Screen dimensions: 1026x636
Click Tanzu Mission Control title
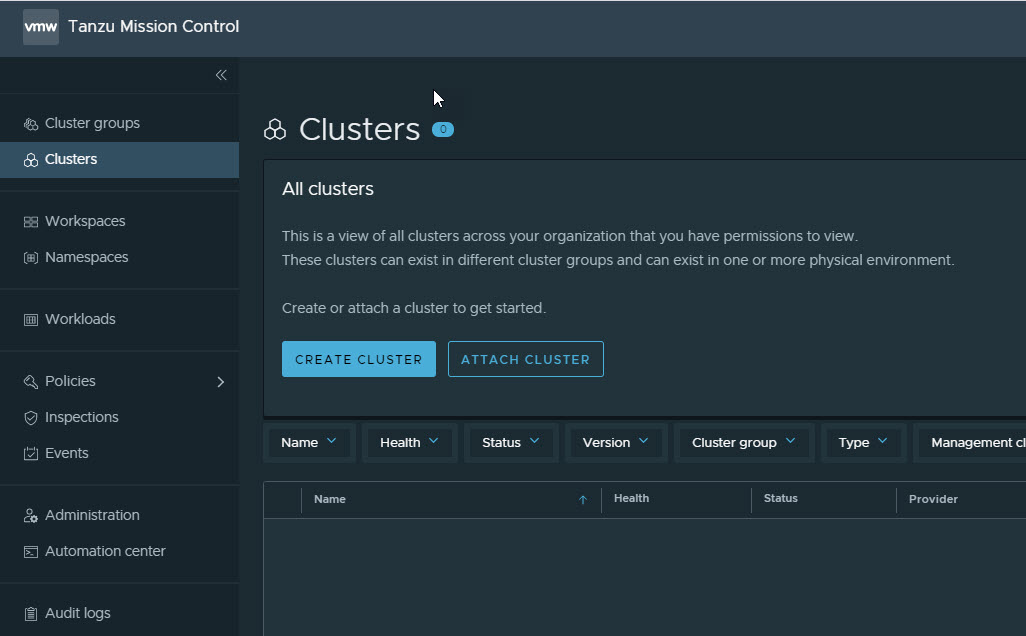[154, 27]
